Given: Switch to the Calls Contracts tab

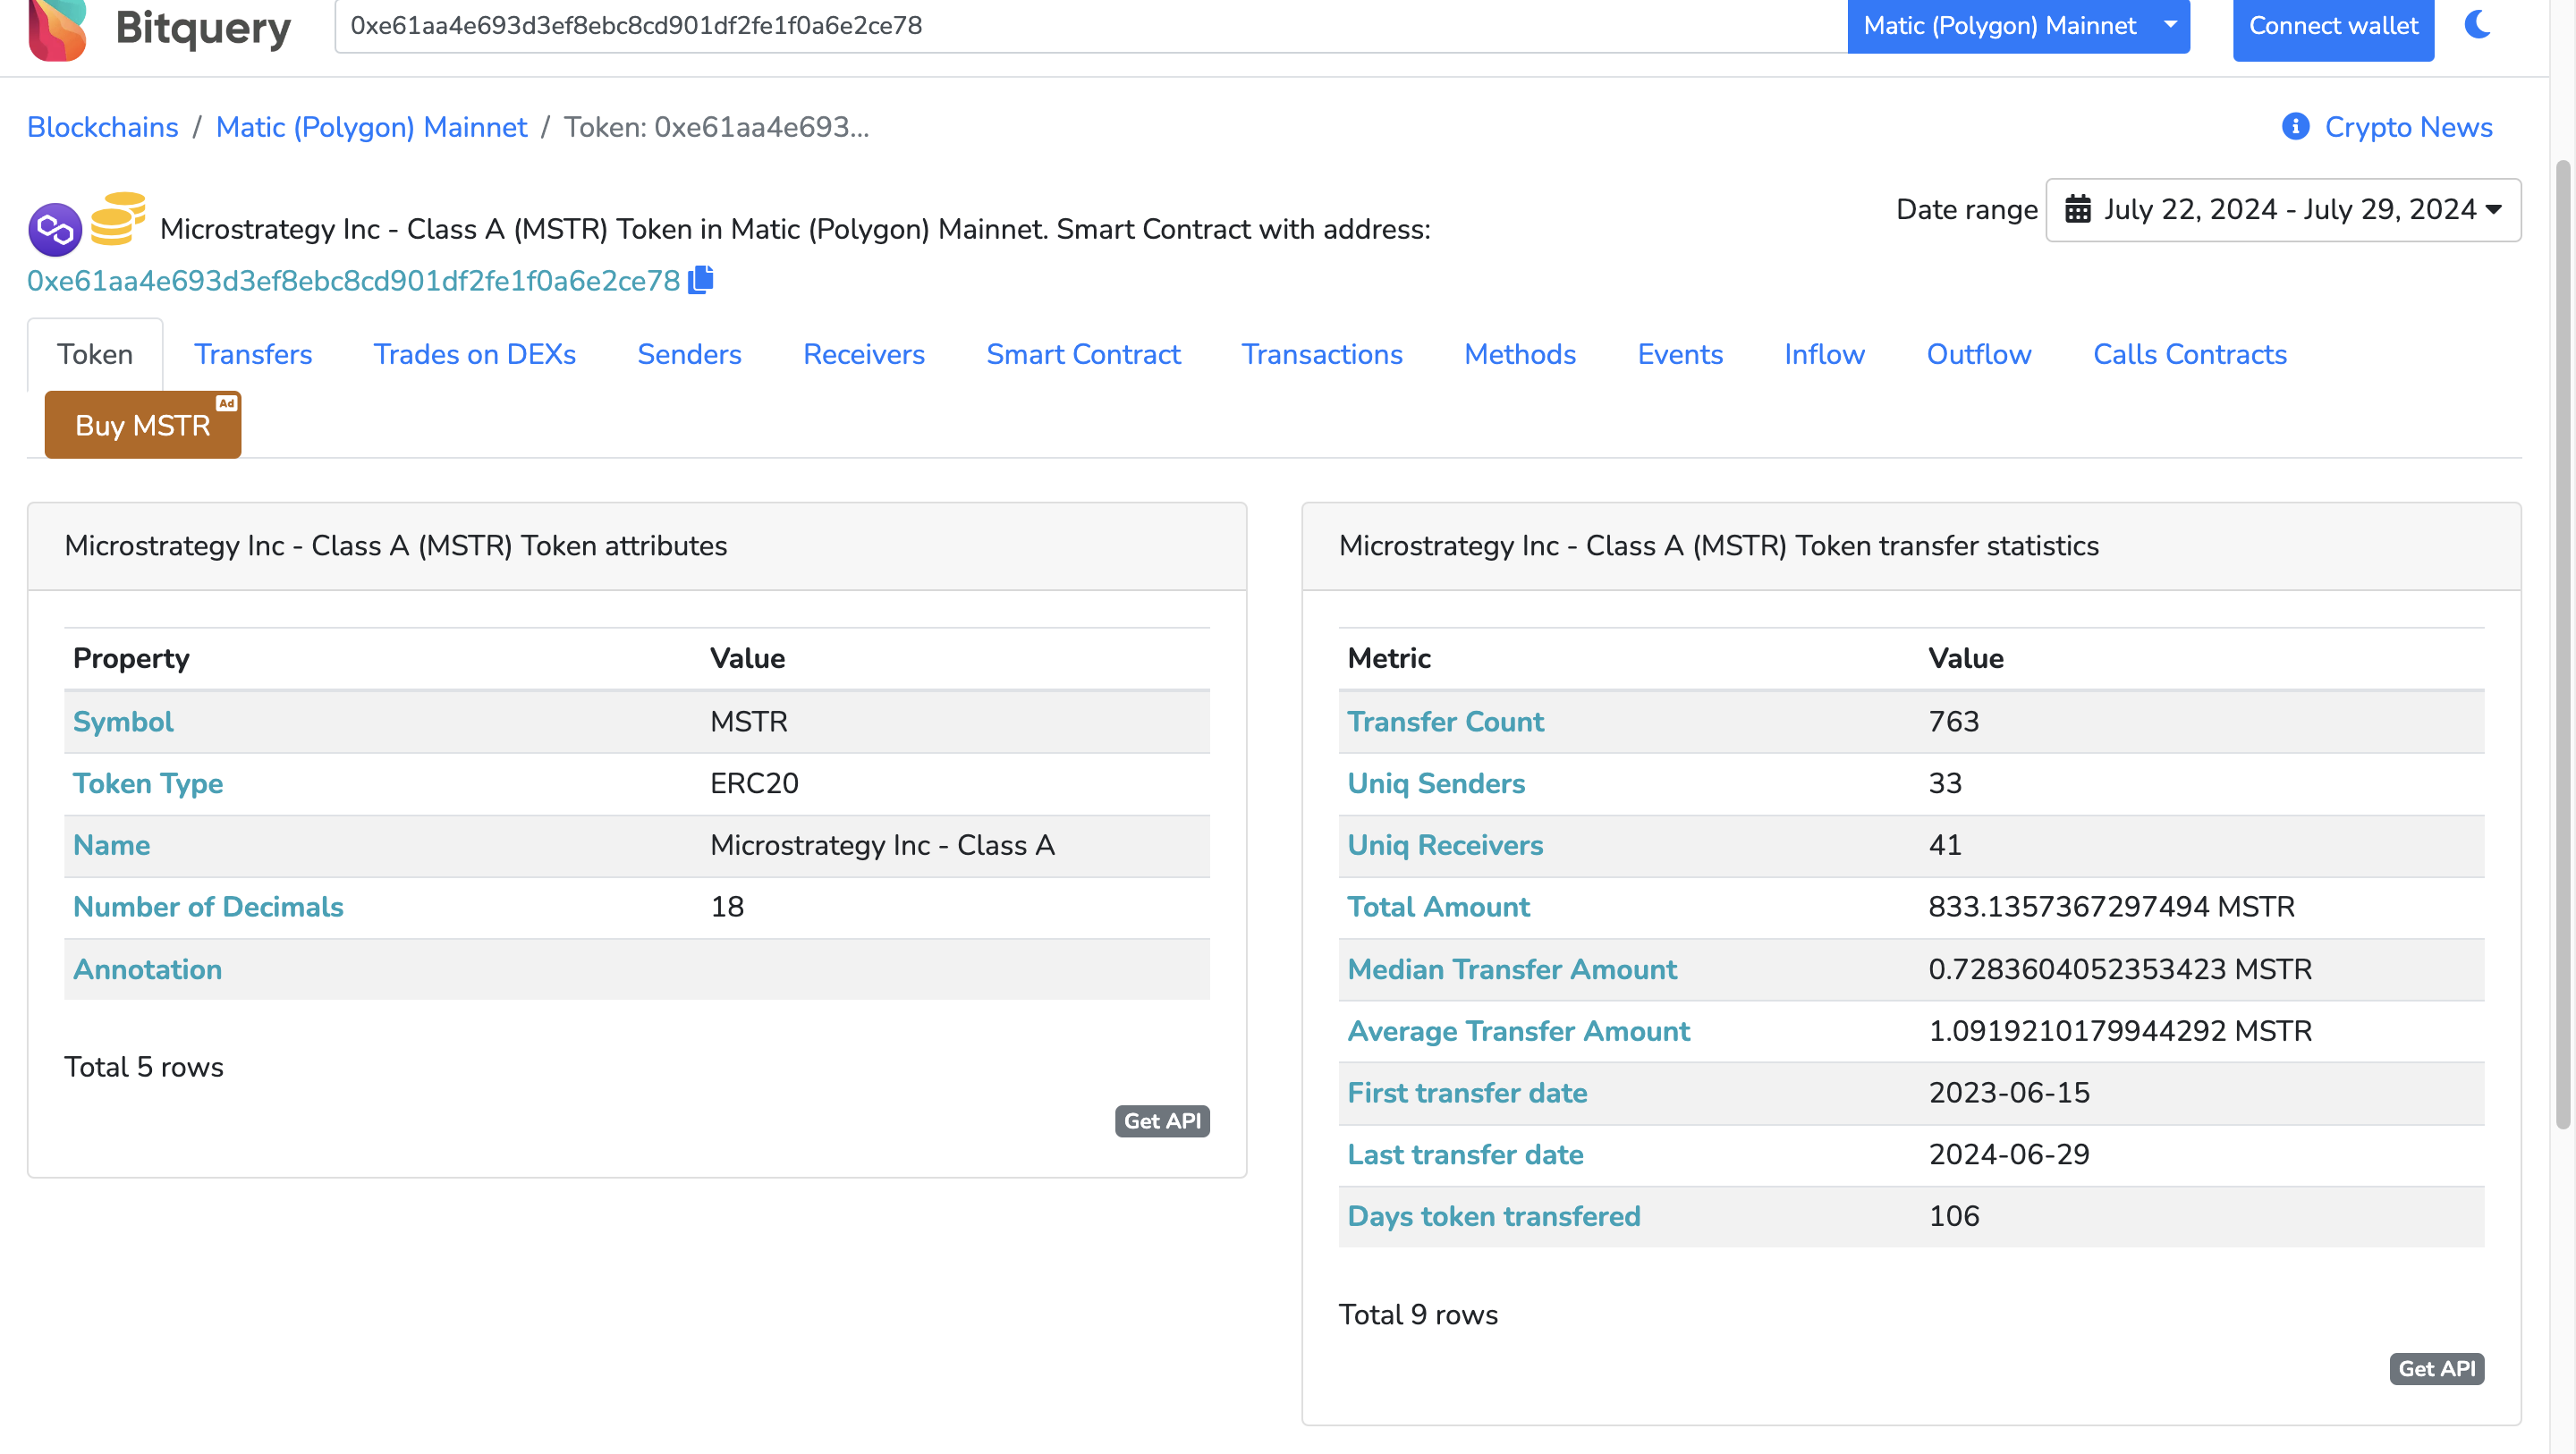Looking at the screenshot, I should click(x=2190, y=354).
